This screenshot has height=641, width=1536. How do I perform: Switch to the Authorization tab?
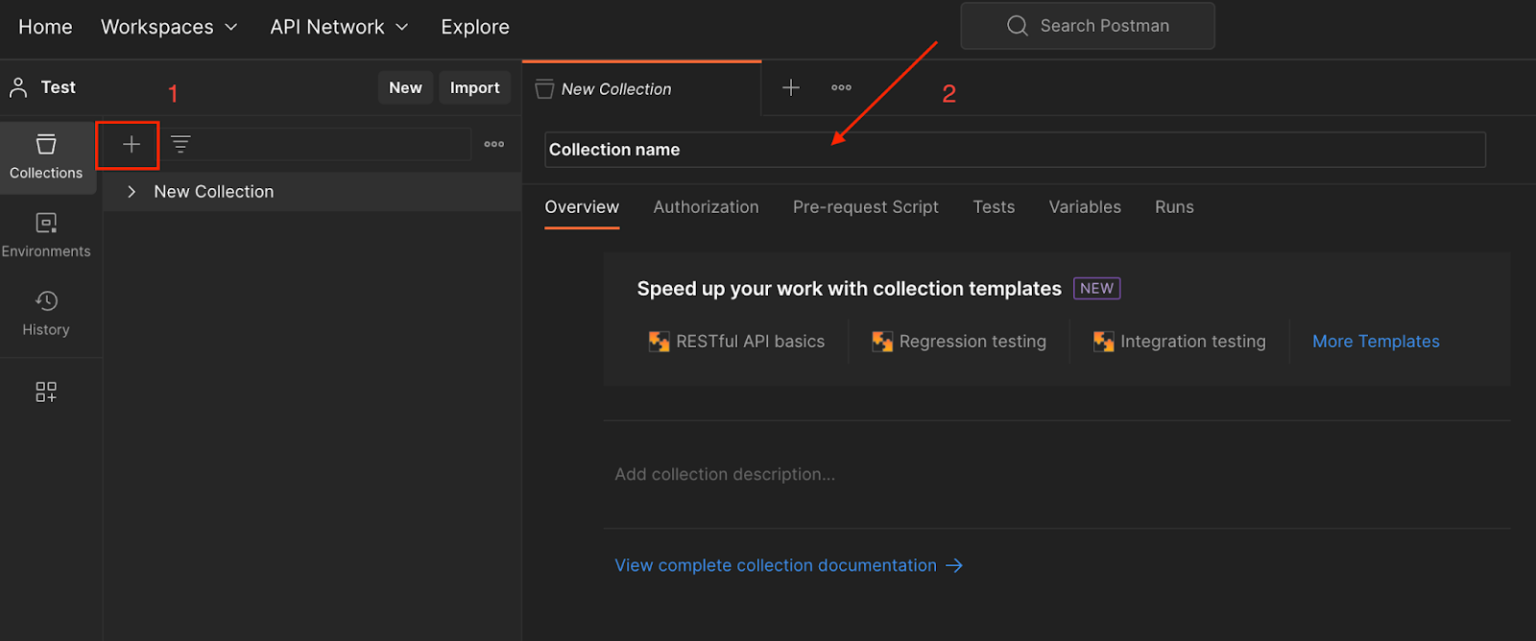[x=706, y=207]
